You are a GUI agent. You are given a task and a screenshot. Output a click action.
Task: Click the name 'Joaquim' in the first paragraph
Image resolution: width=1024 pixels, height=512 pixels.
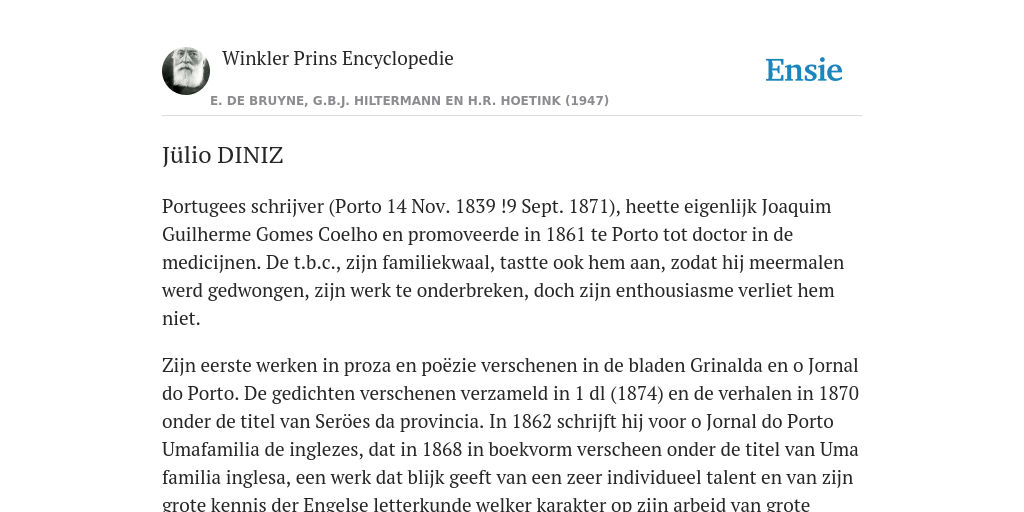click(797, 206)
